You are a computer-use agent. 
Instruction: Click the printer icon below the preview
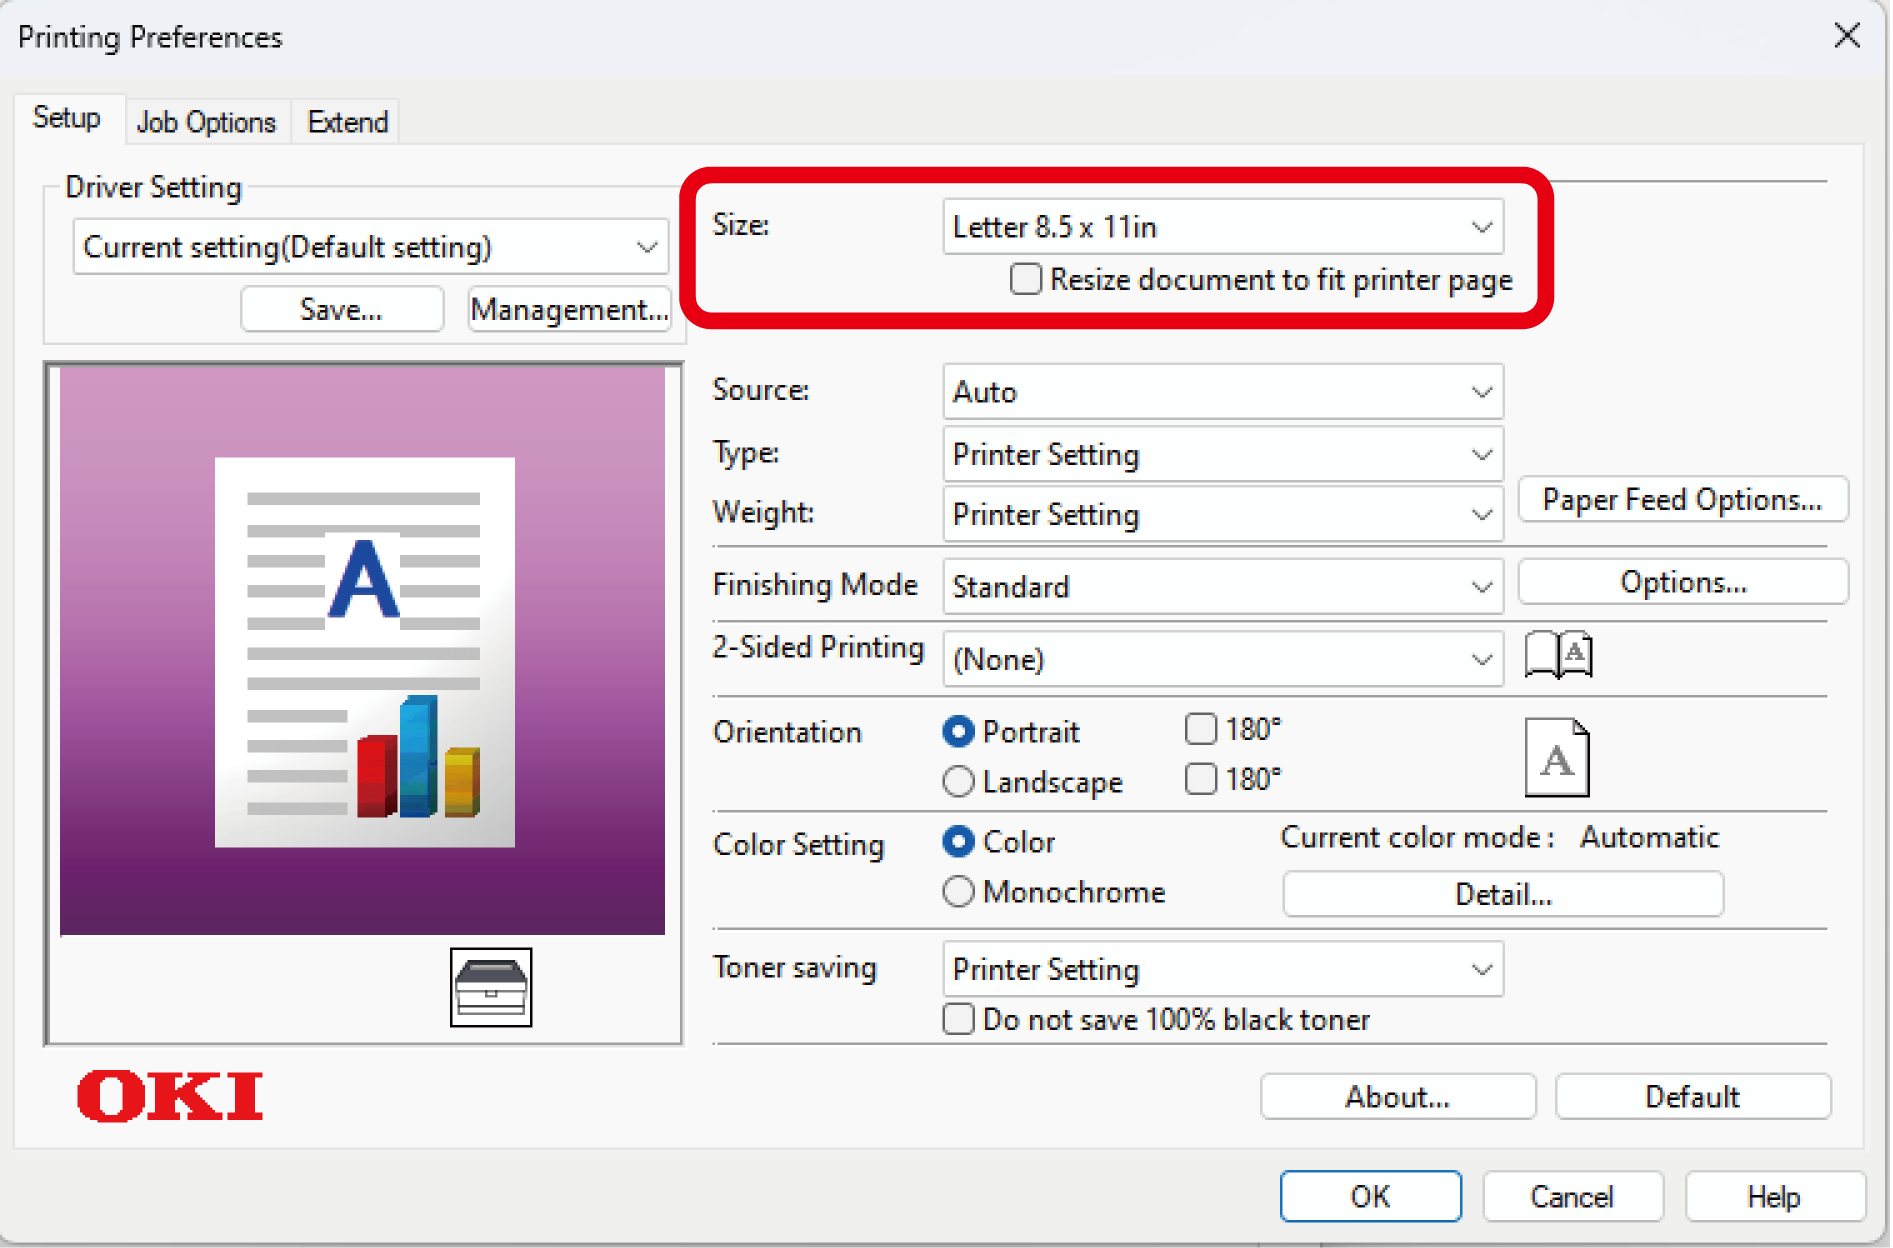click(490, 987)
